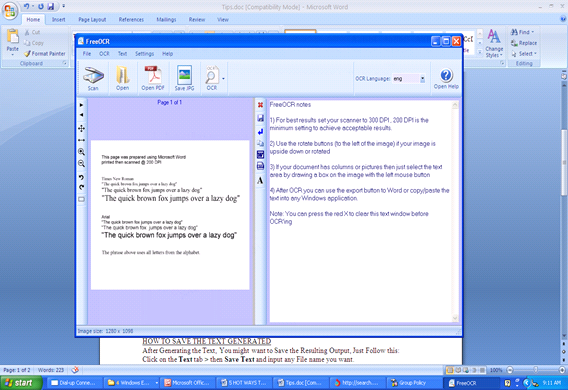
Task: Click the RTF export icon below Word export
Action: click(260, 166)
